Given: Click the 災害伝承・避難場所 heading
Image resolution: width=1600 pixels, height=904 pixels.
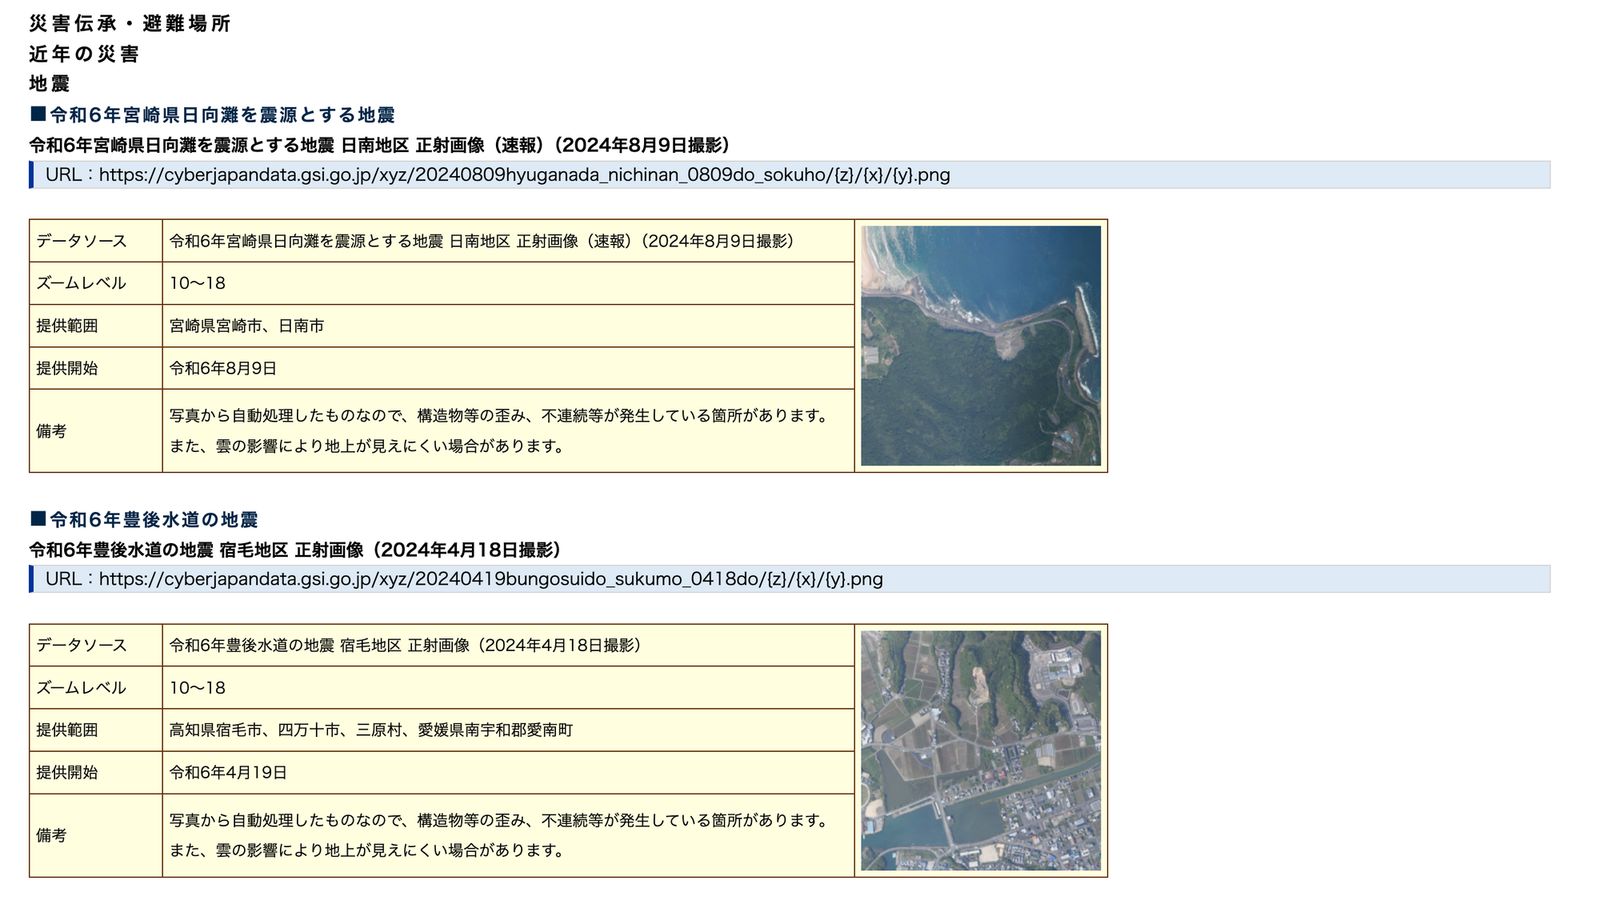Looking at the screenshot, I should point(130,23).
